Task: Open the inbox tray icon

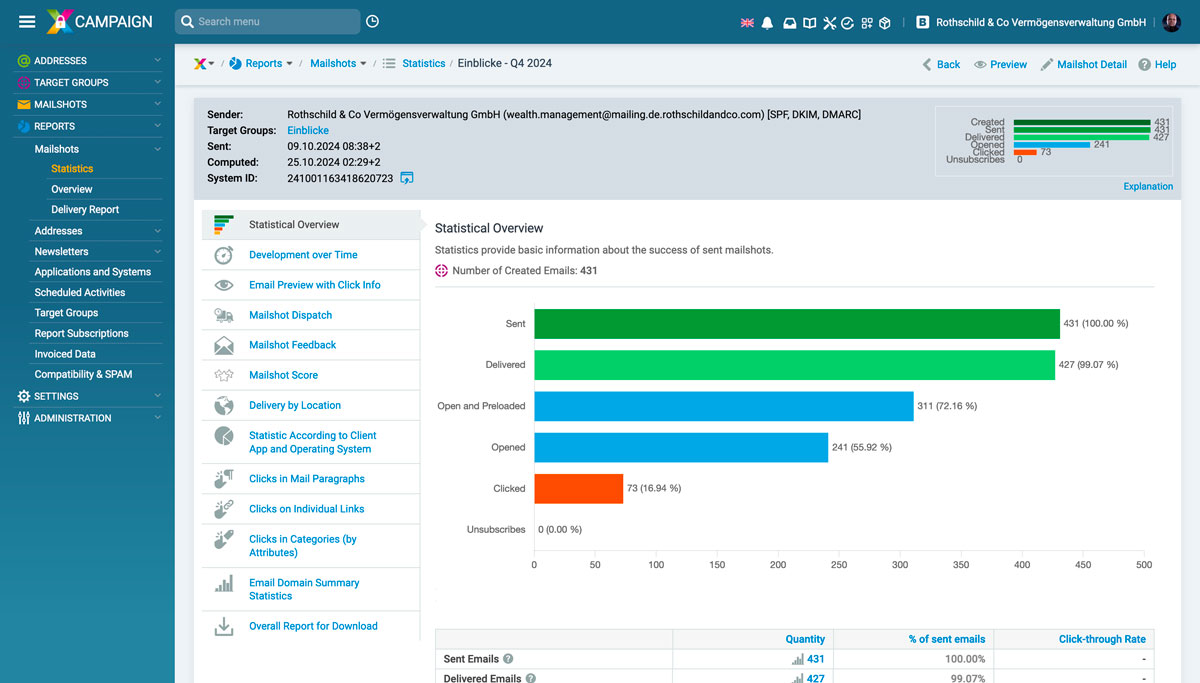Action: pos(789,22)
